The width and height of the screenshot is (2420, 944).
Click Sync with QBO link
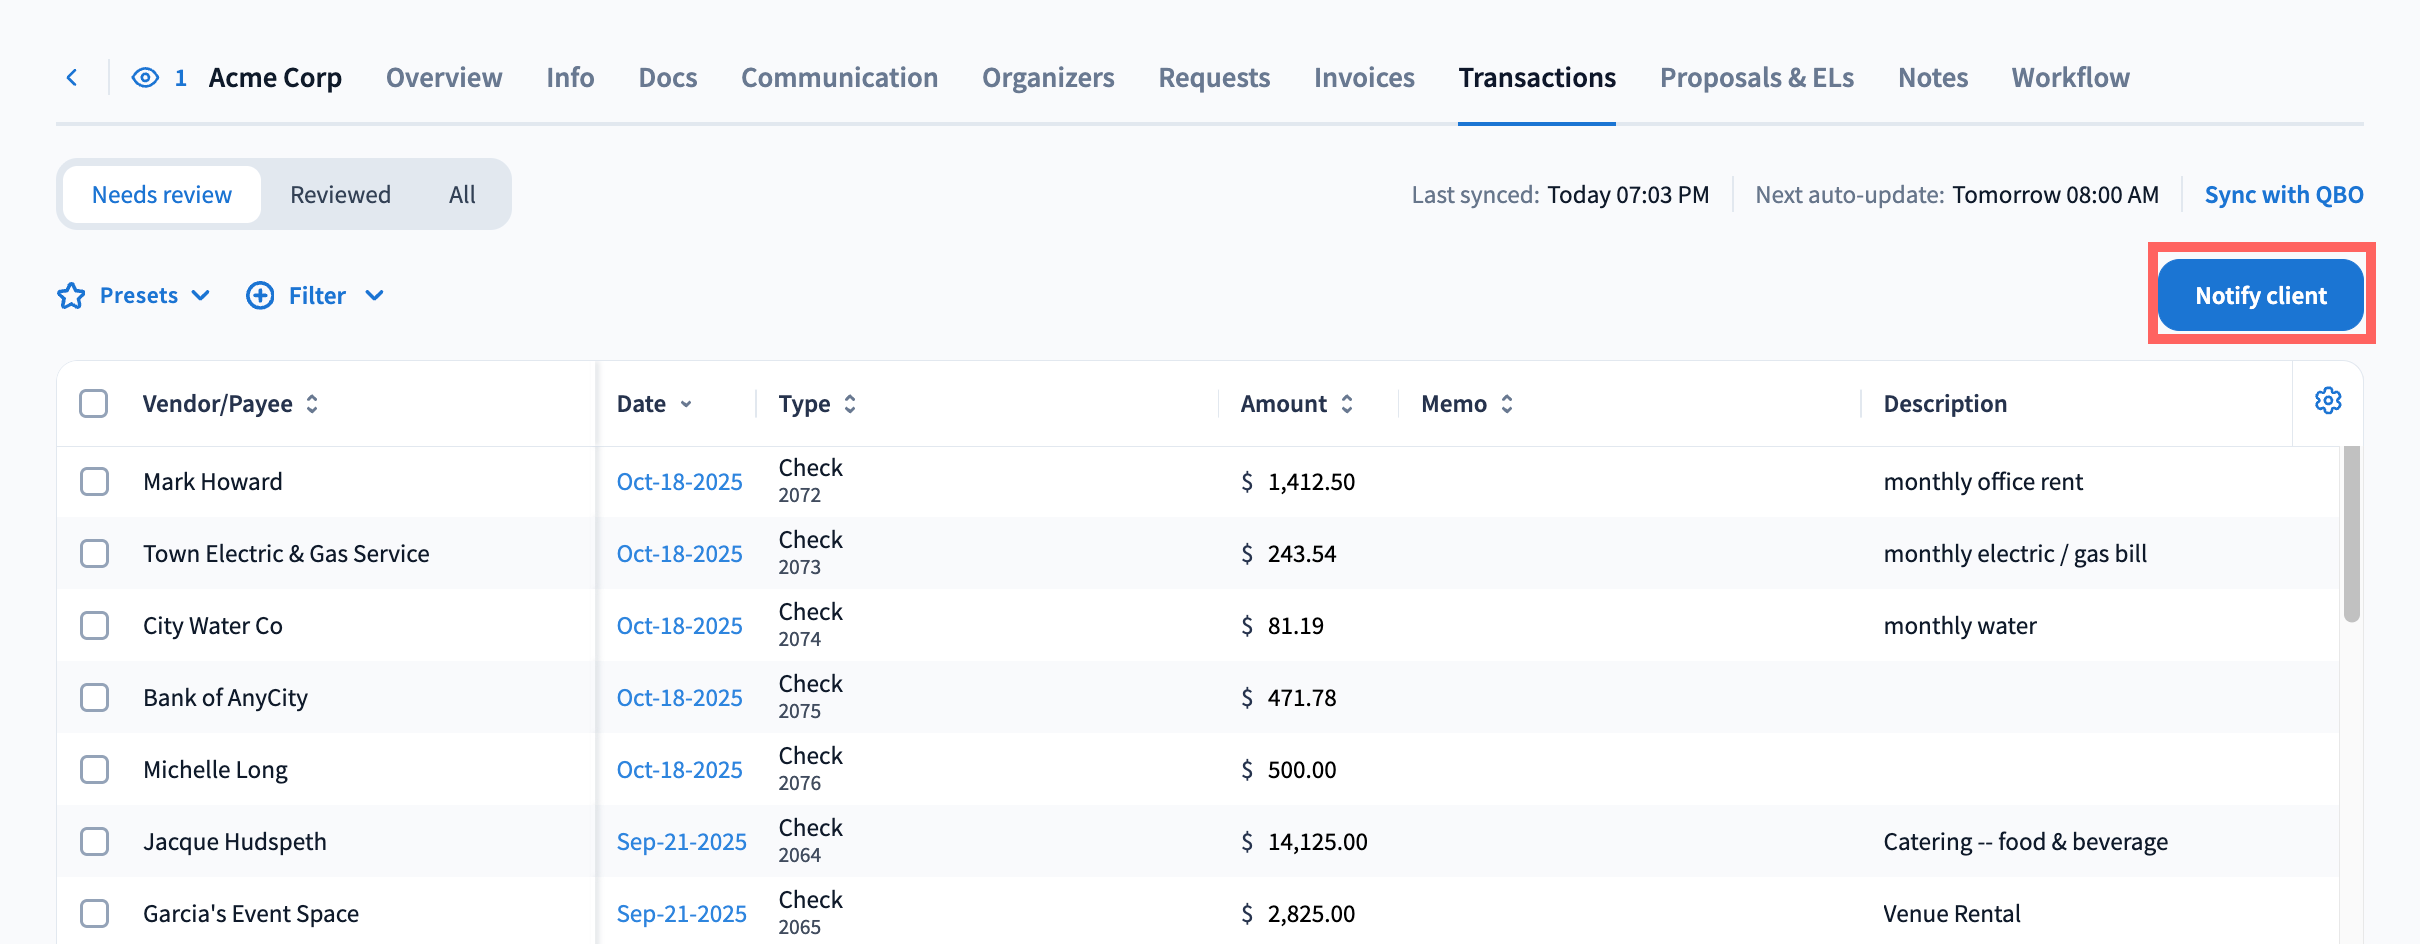pos(2284,195)
